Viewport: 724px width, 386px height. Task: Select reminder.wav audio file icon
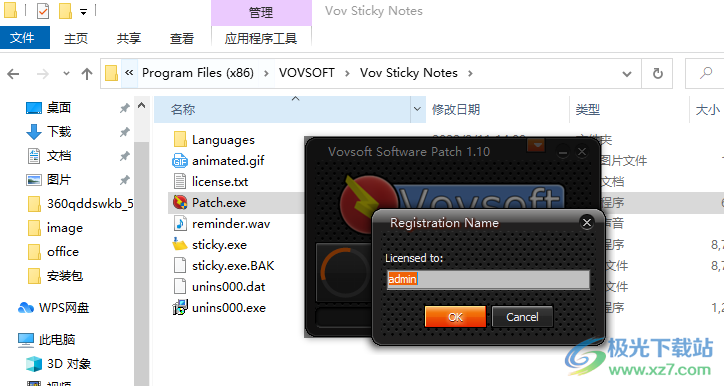180,223
